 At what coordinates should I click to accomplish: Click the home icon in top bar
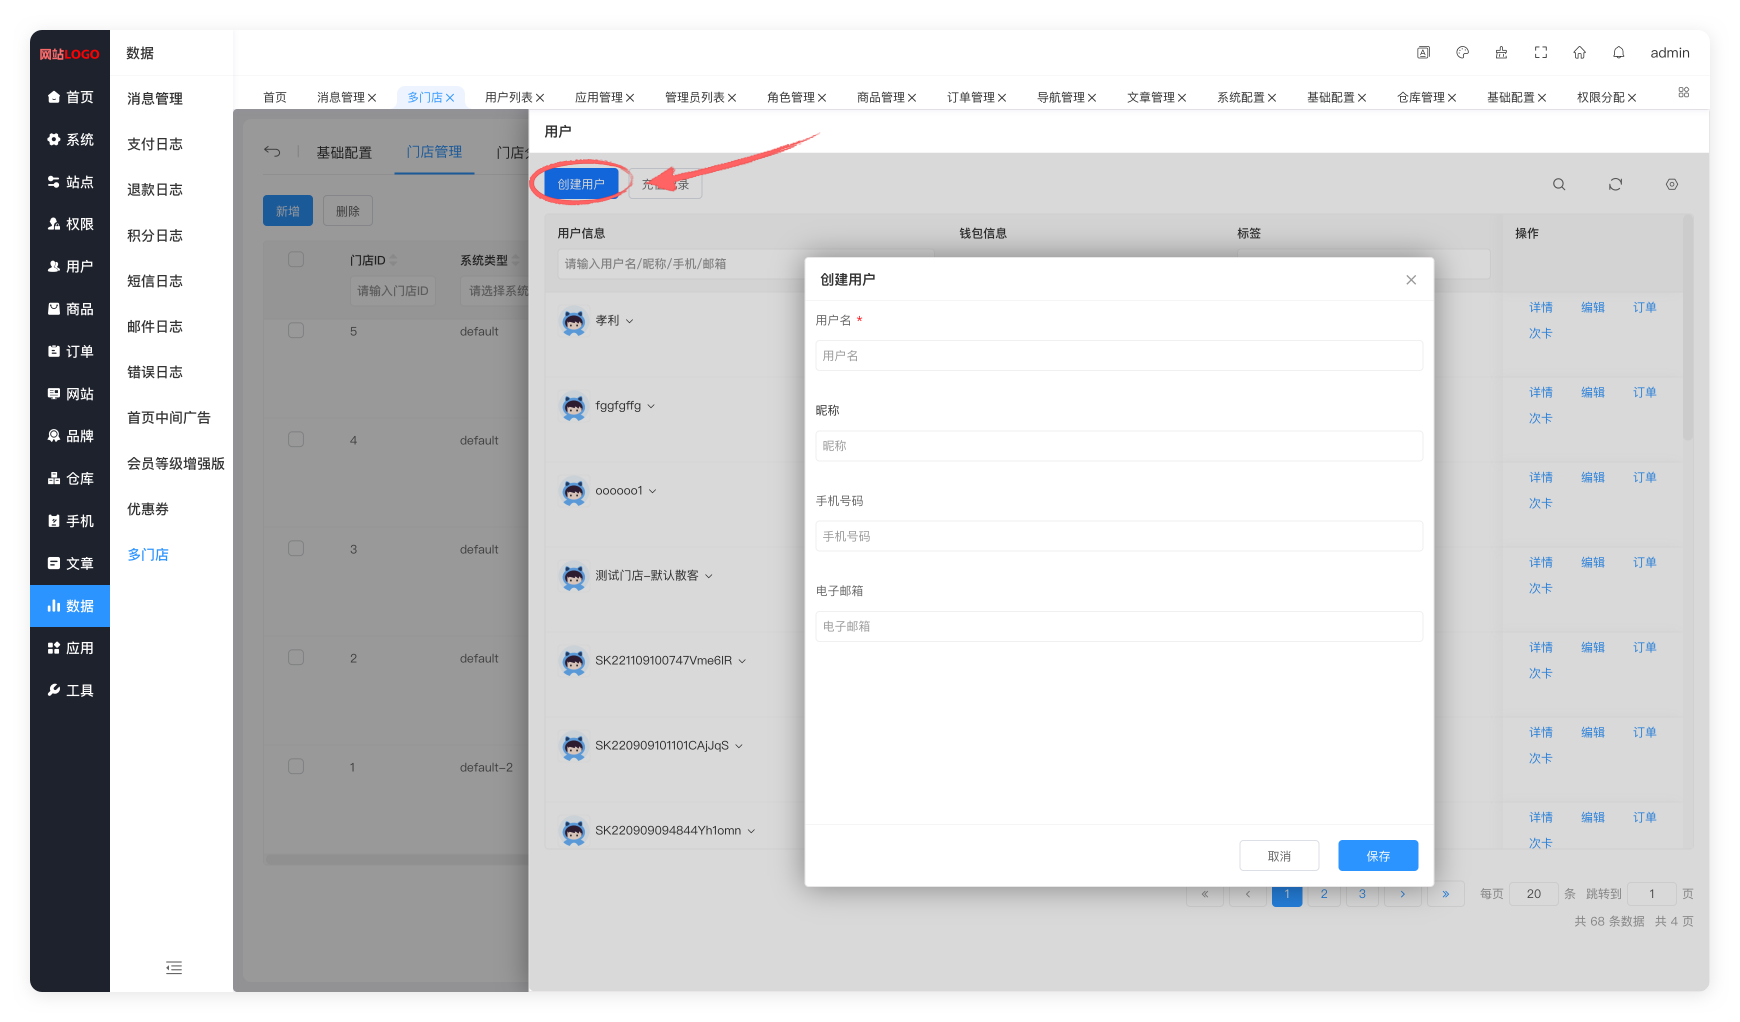click(x=1579, y=53)
